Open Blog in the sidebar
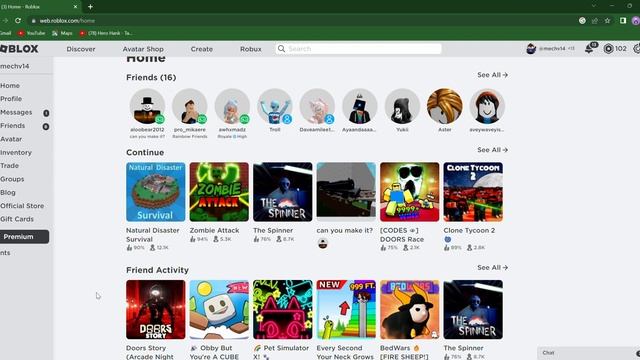640x360 pixels. tap(8, 193)
